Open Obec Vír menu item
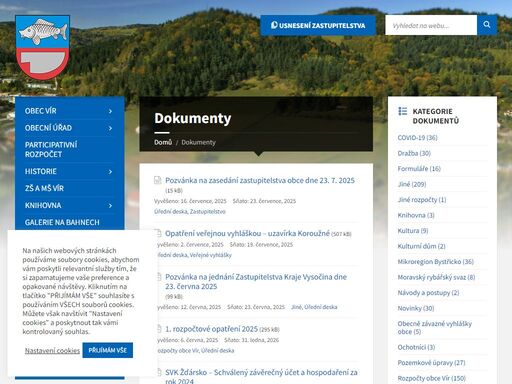The height and width of the screenshot is (384, 512). (x=41, y=111)
